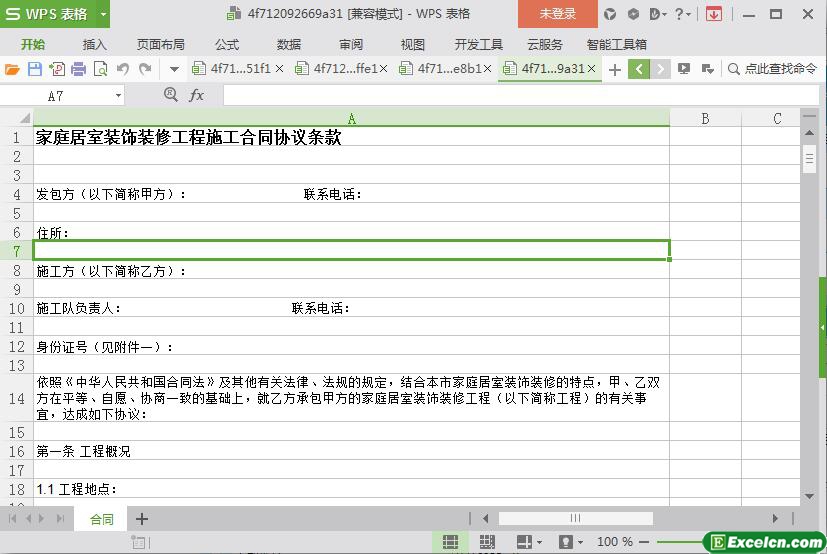
Task: Click the select-all corner triangle
Action: [x=24, y=119]
